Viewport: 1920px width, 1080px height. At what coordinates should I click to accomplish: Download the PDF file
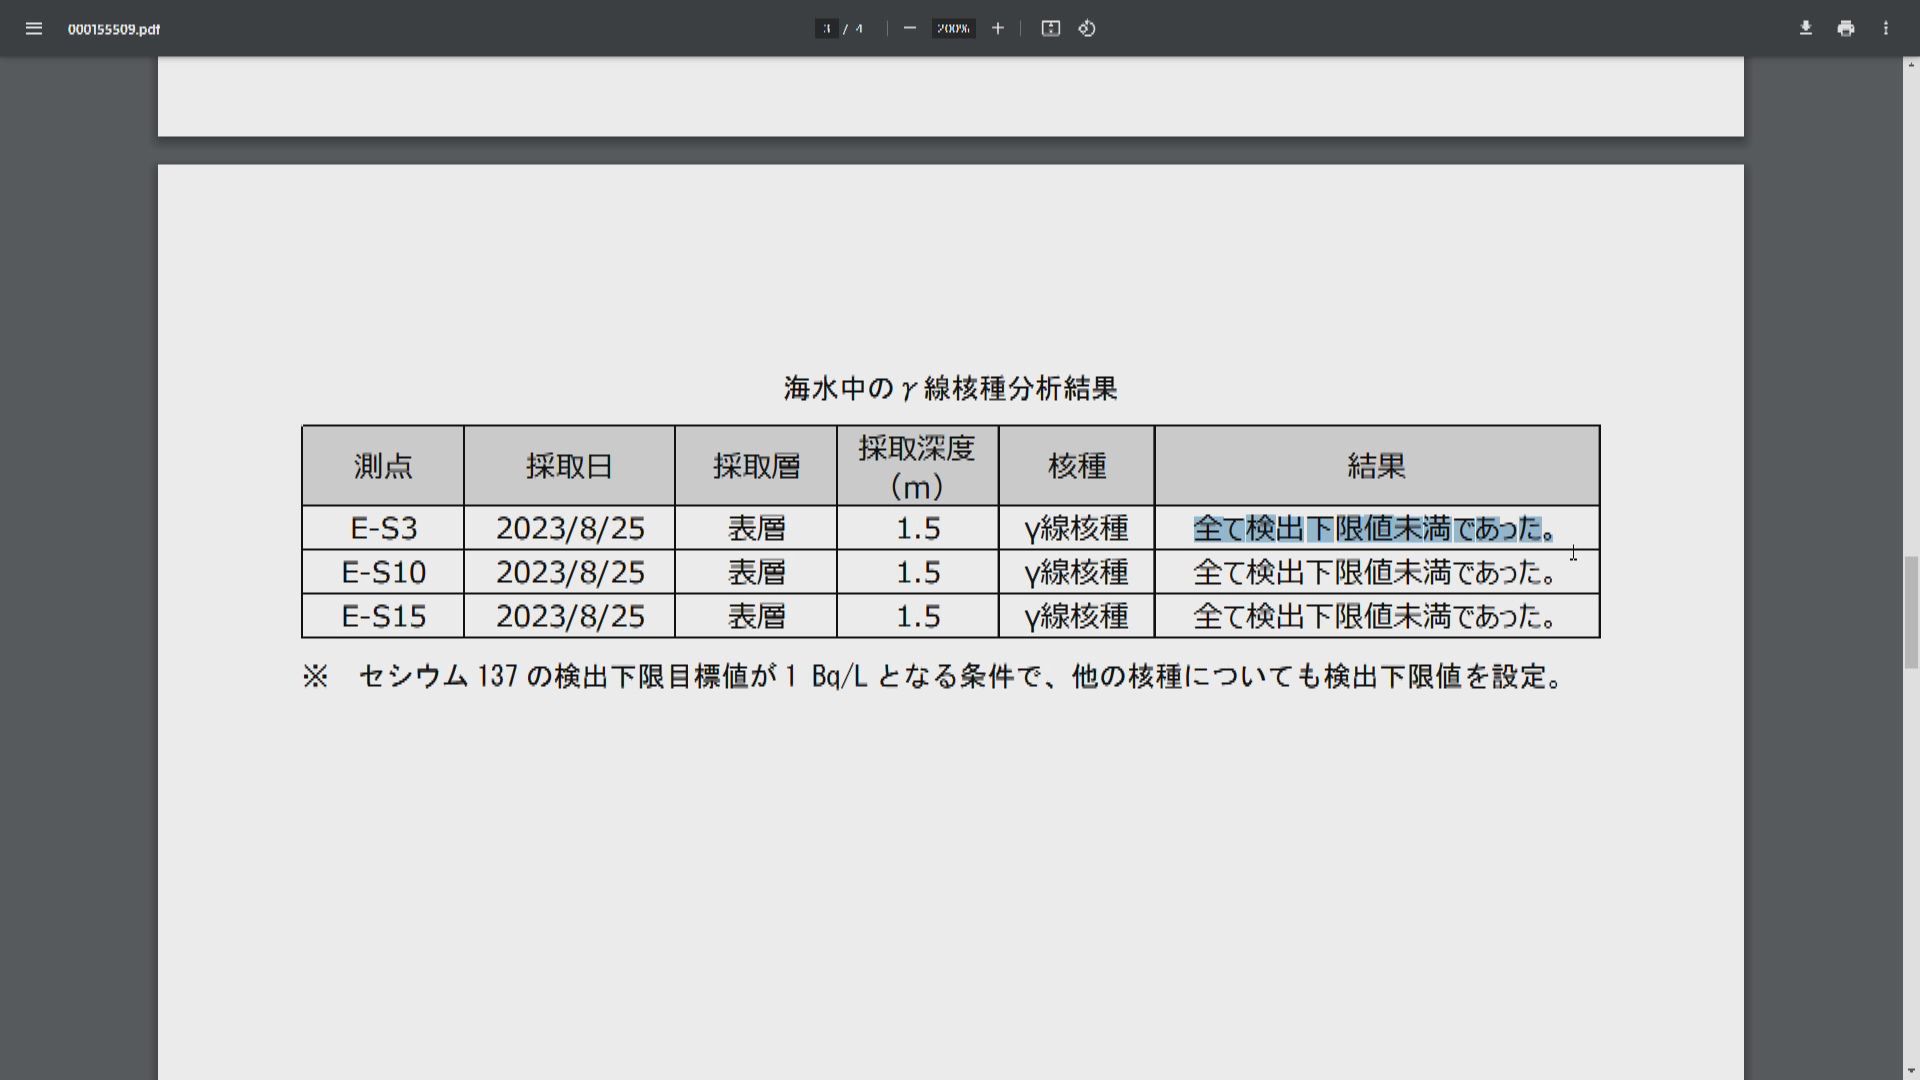[1806, 29]
